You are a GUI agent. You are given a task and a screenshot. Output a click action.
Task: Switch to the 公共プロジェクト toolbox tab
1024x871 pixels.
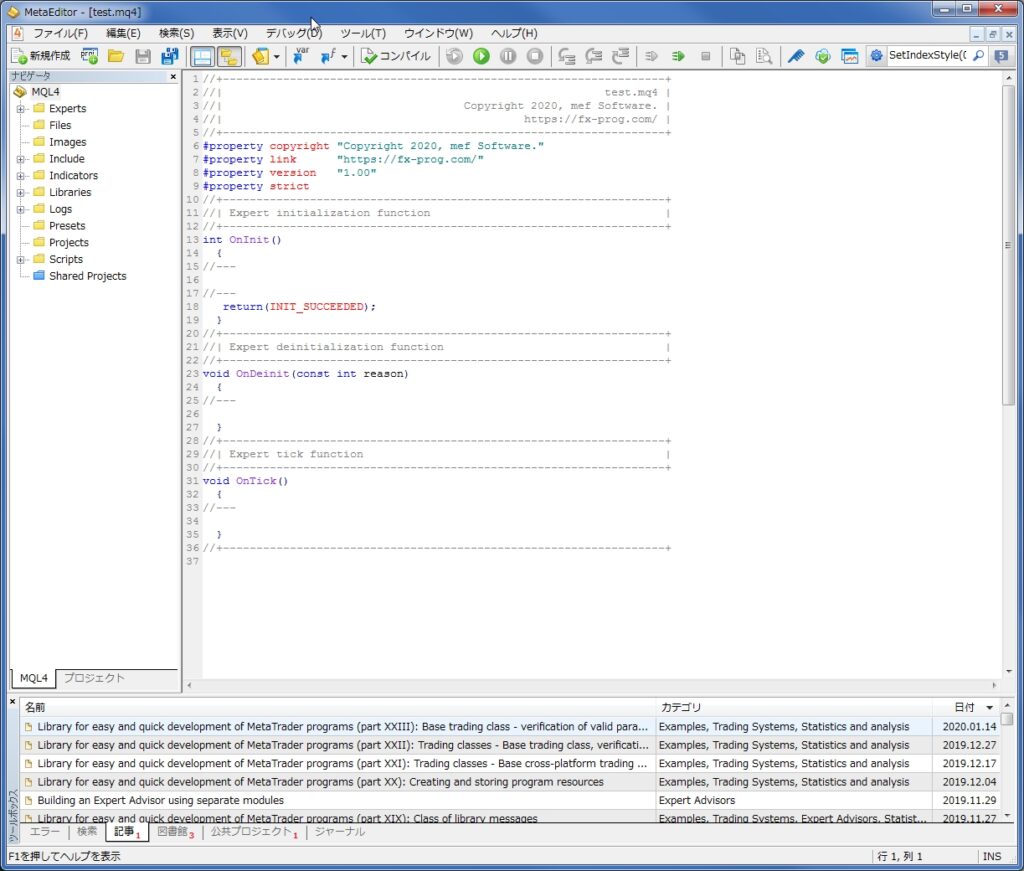click(x=253, y=831)
